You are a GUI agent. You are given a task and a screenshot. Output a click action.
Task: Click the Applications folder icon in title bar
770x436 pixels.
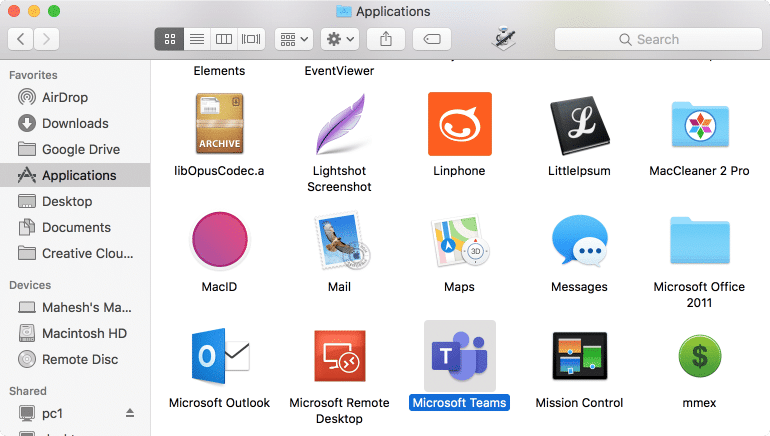(344, 11)
